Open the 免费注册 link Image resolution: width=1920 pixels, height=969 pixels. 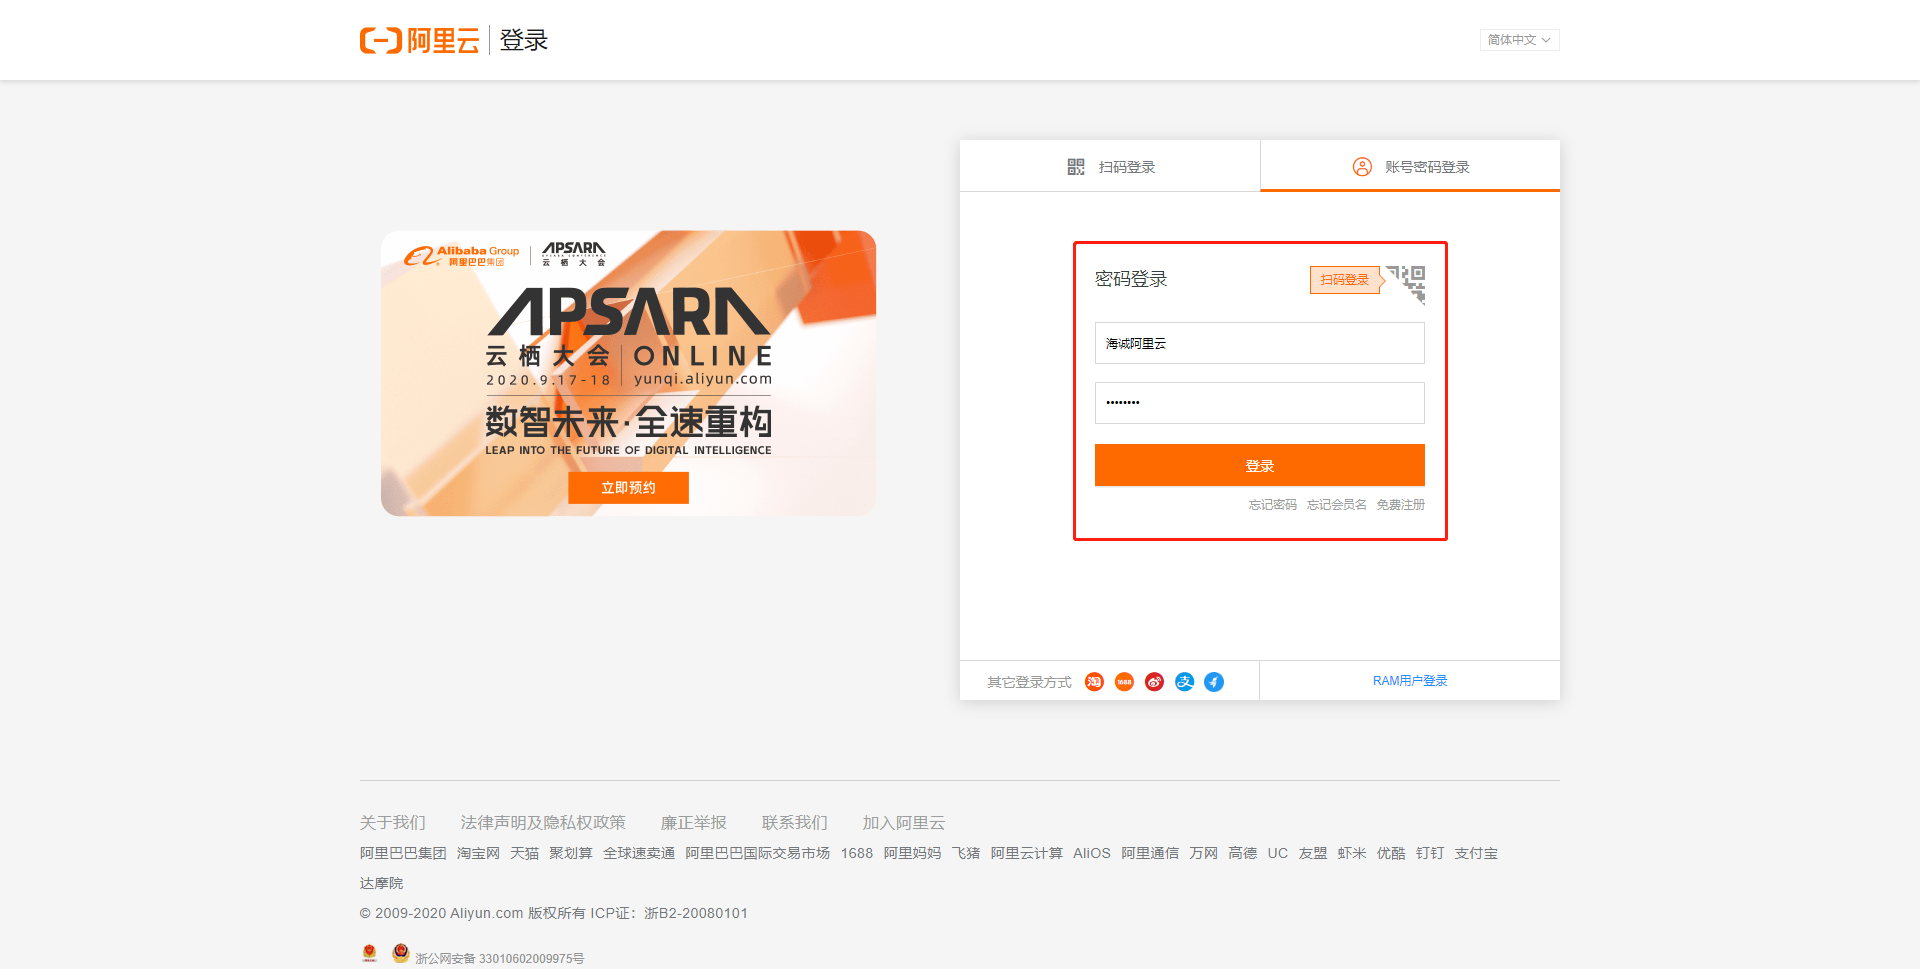pyautogui.click(x=1400, y=505)
